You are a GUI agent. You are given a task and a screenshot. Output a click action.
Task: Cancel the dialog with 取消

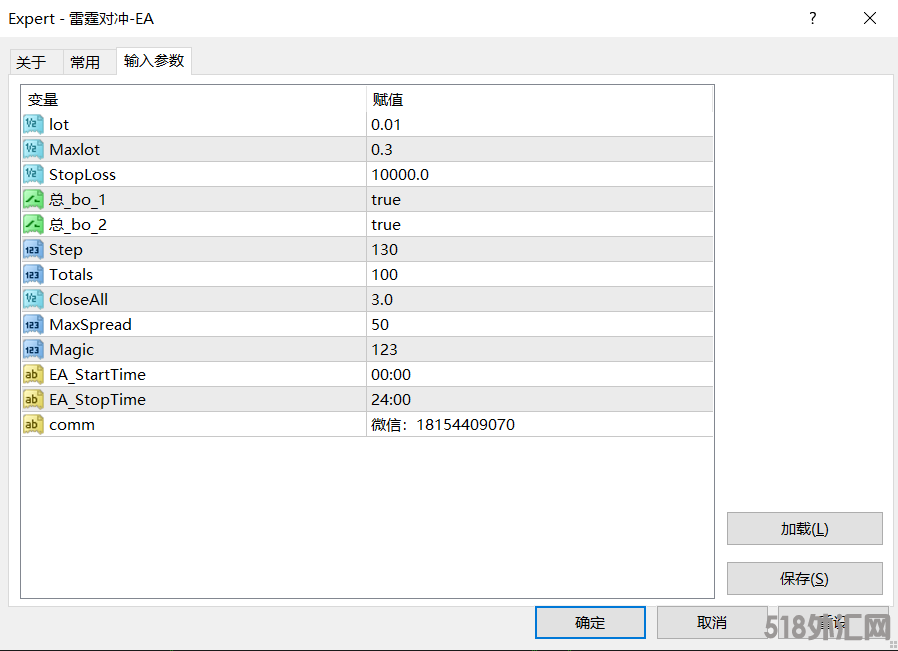pyautogui.click(x=711, y=622)
